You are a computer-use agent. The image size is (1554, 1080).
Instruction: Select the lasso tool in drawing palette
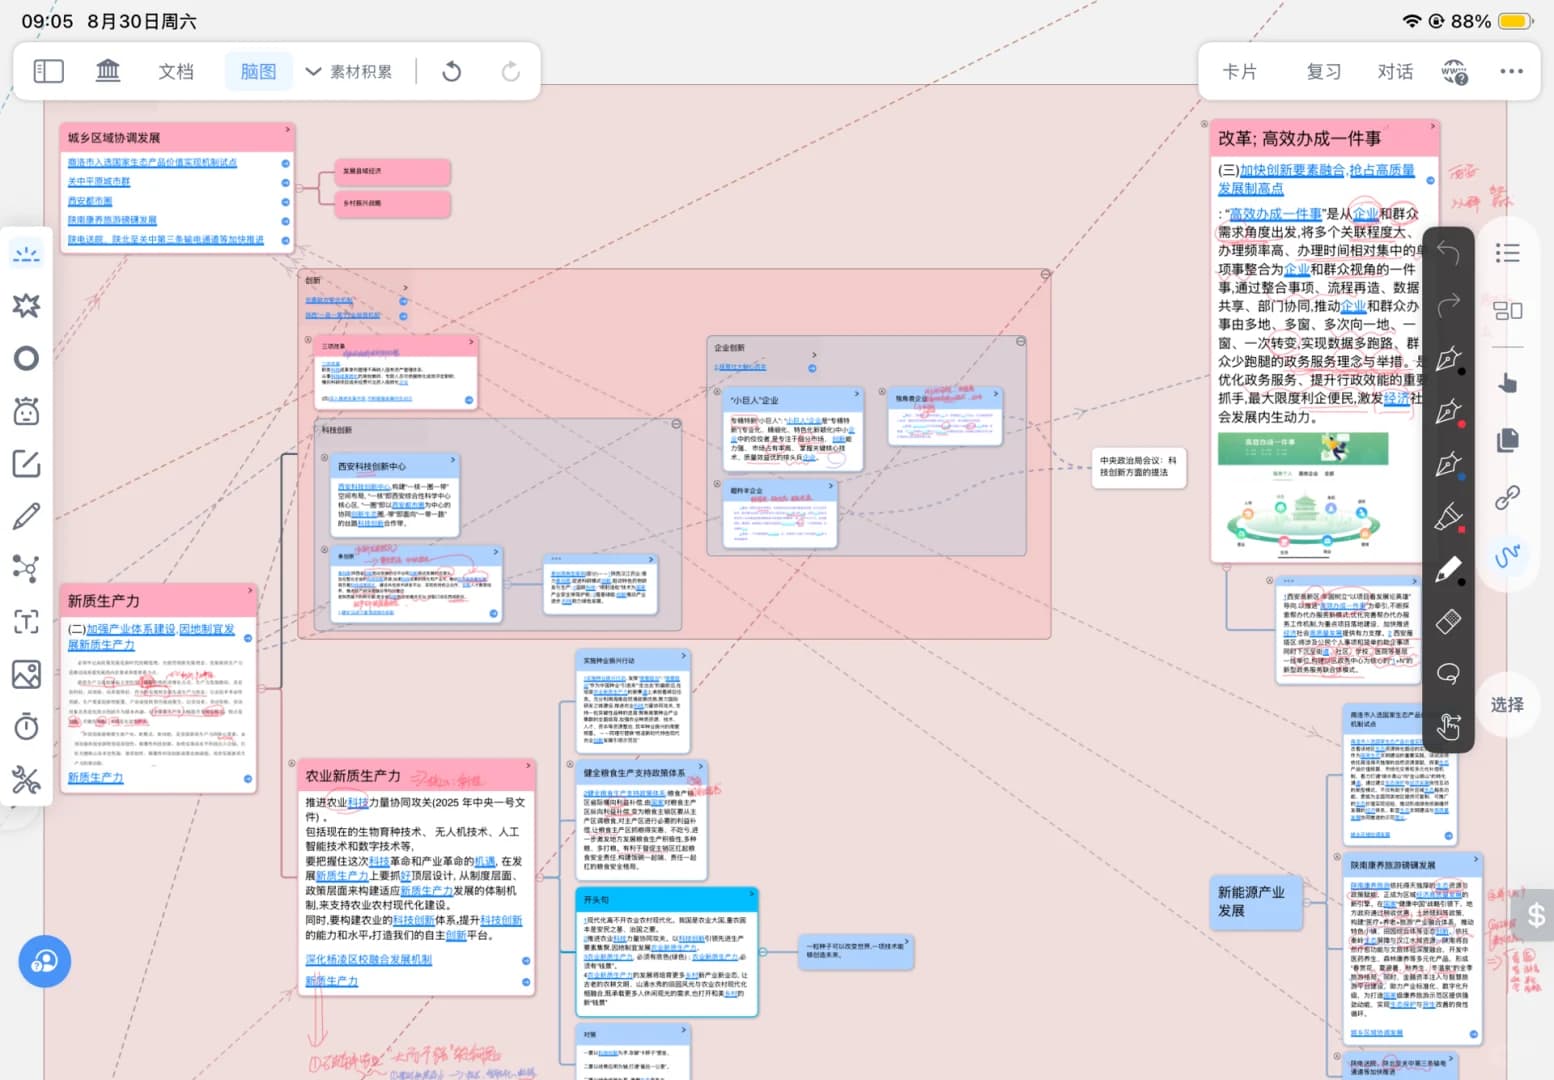pyautogui.click(x=1448, y=673)
